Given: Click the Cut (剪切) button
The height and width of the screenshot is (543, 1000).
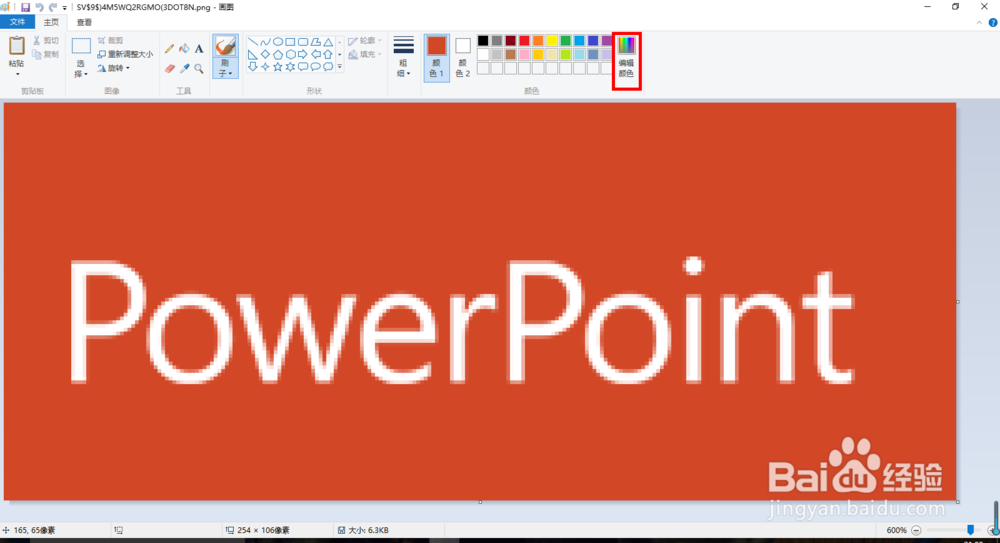Looking at the screenshot, I should (x=46, y=40).
